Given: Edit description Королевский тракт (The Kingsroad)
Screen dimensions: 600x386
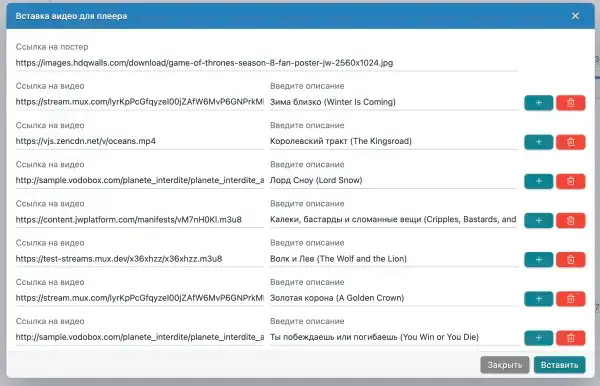Looking at the screenshot, I should point(394,142).
